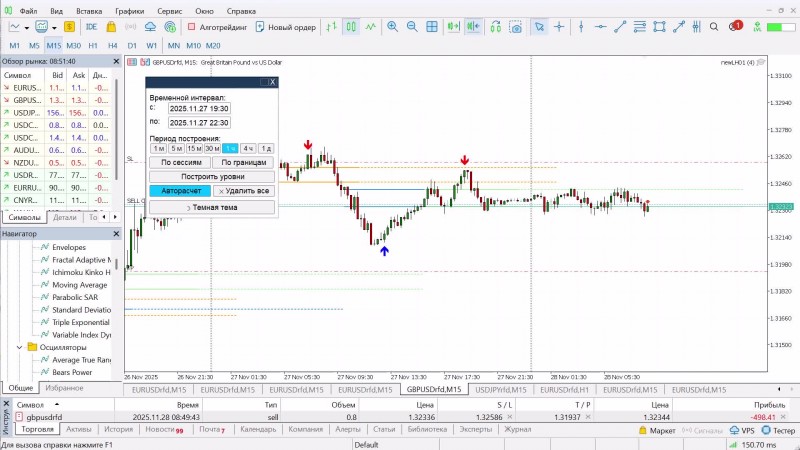Open the Файл menu
800x450 pixels.
[x=29, y=11]
